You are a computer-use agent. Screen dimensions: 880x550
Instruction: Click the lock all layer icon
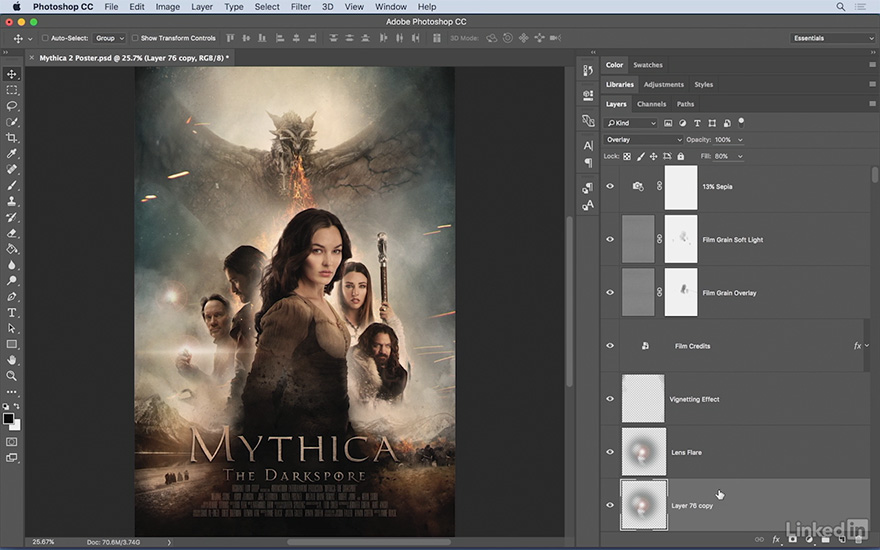tap(681, 157)
